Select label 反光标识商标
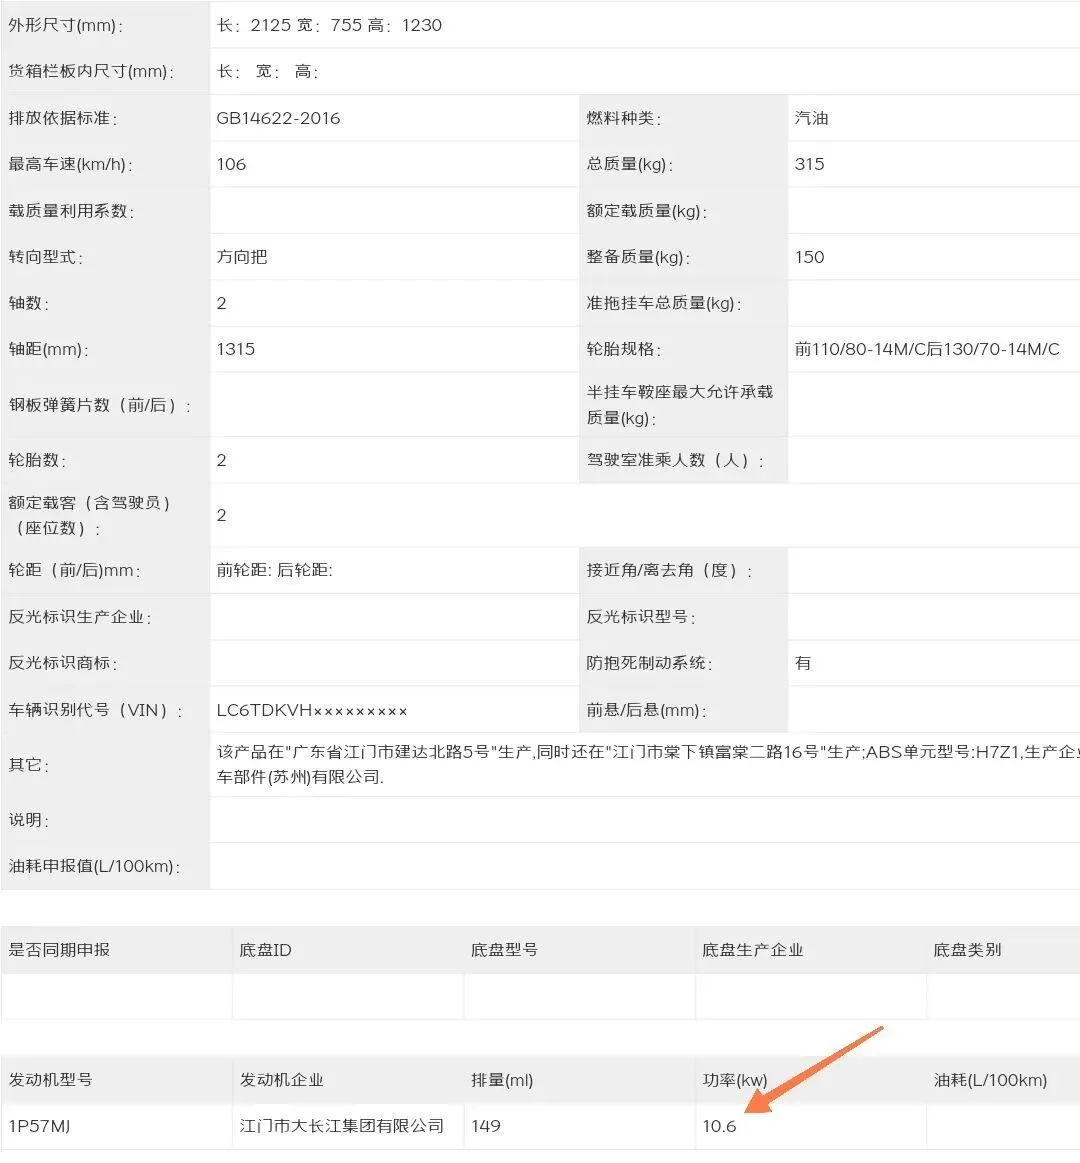The height and width of the screenshot is (1163, 1080). (63, 663)
